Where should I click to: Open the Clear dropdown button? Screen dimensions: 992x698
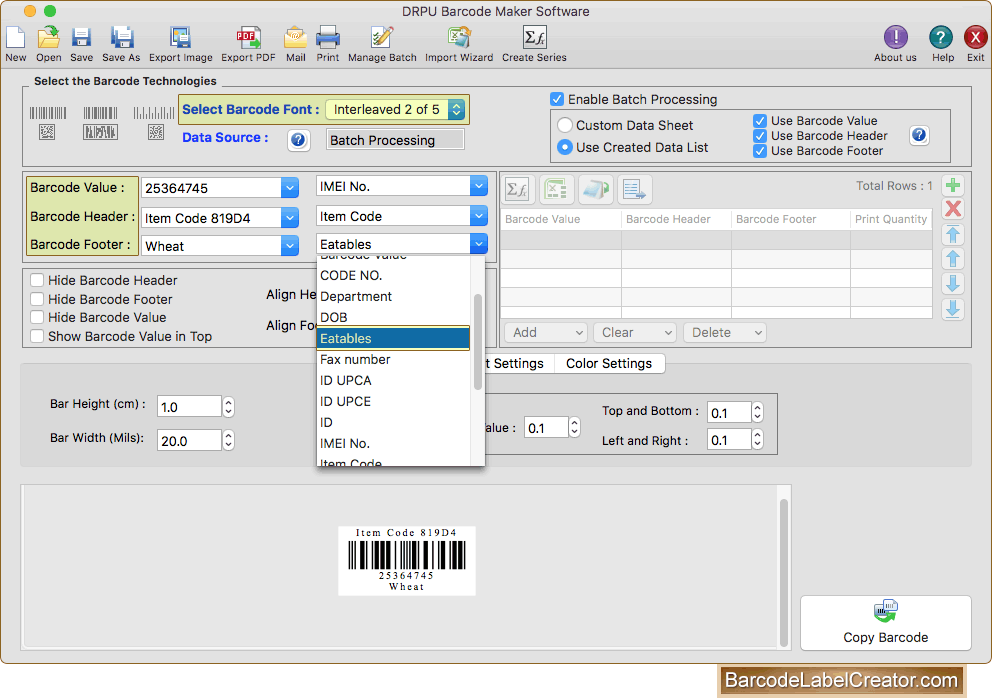[x=635, y=332]
